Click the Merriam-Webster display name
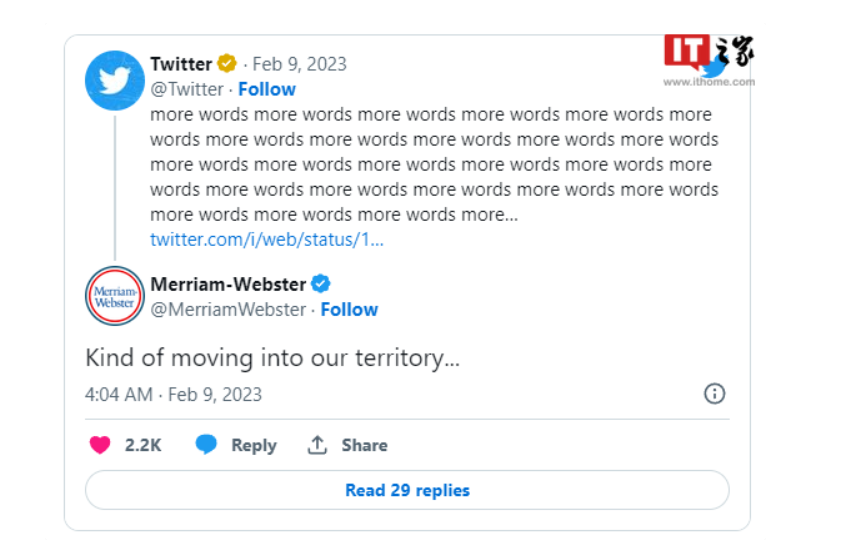Screen dimensions: 861x553 tap(229, 284)
